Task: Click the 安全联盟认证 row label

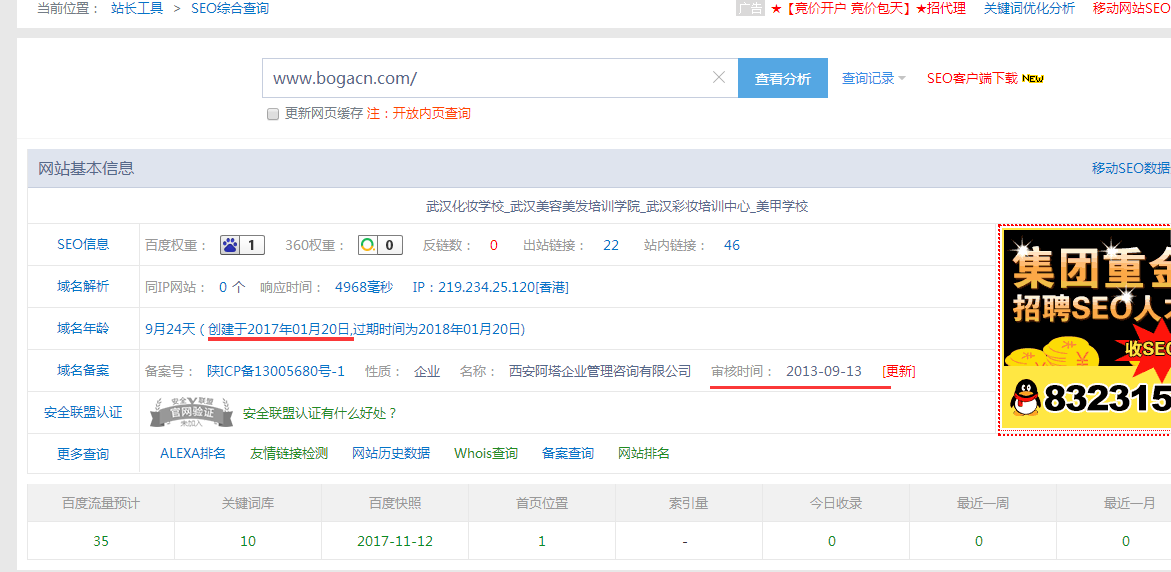Action: (x=83, y=412)
